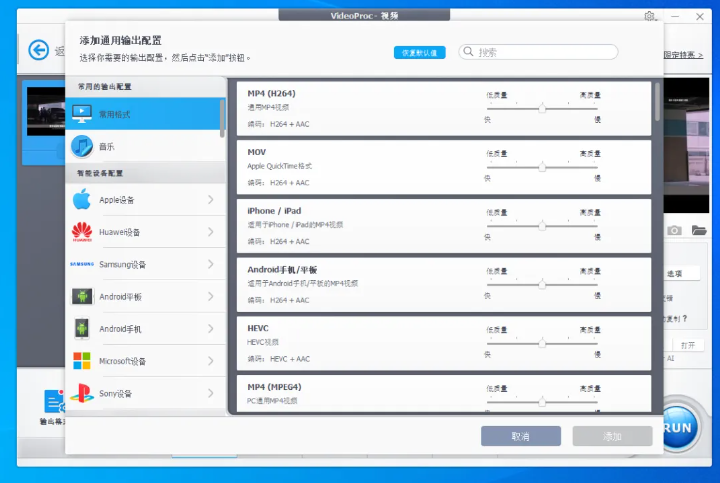Click the Huawei logo icon
720x483 pixels.
(x=82, y=232)
